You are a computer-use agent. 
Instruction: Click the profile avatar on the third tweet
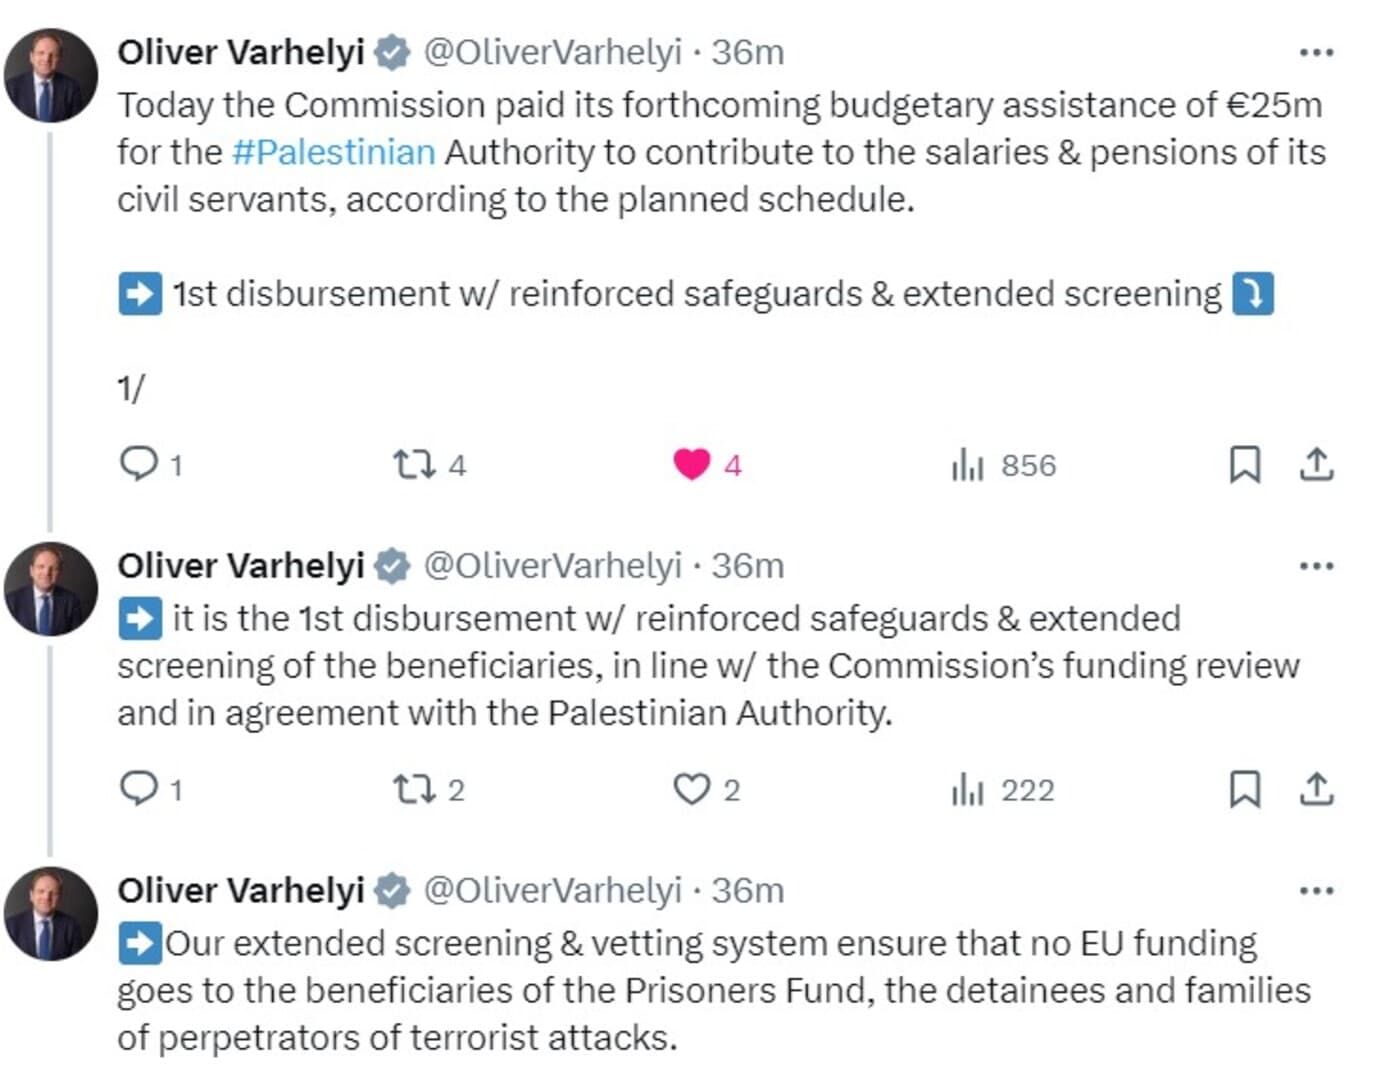(51, 913)
